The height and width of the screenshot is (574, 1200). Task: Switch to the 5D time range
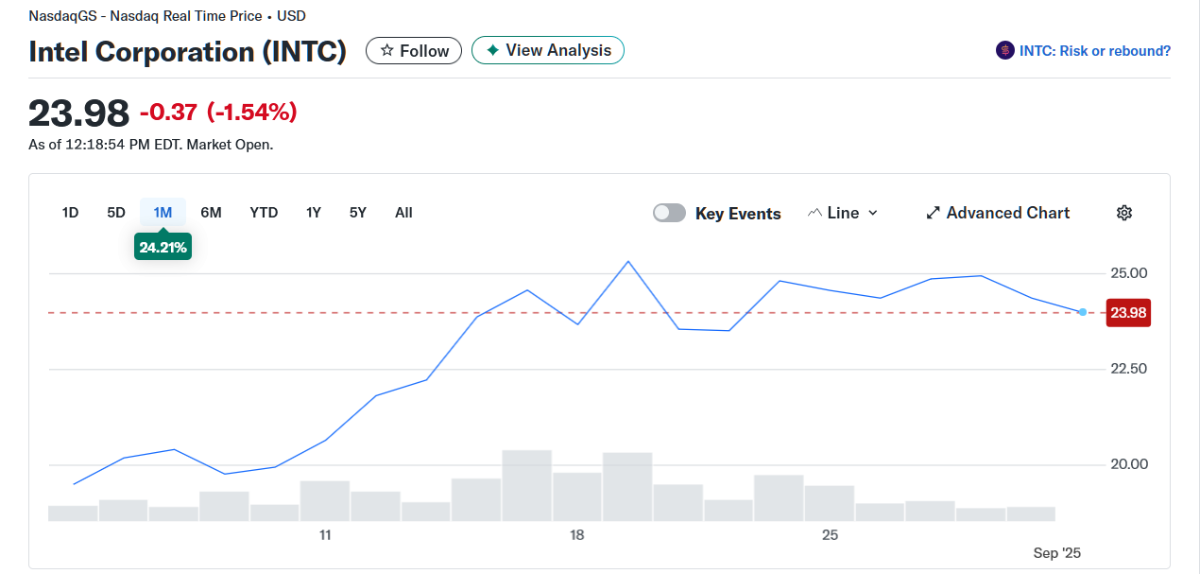tap(116, 212)
